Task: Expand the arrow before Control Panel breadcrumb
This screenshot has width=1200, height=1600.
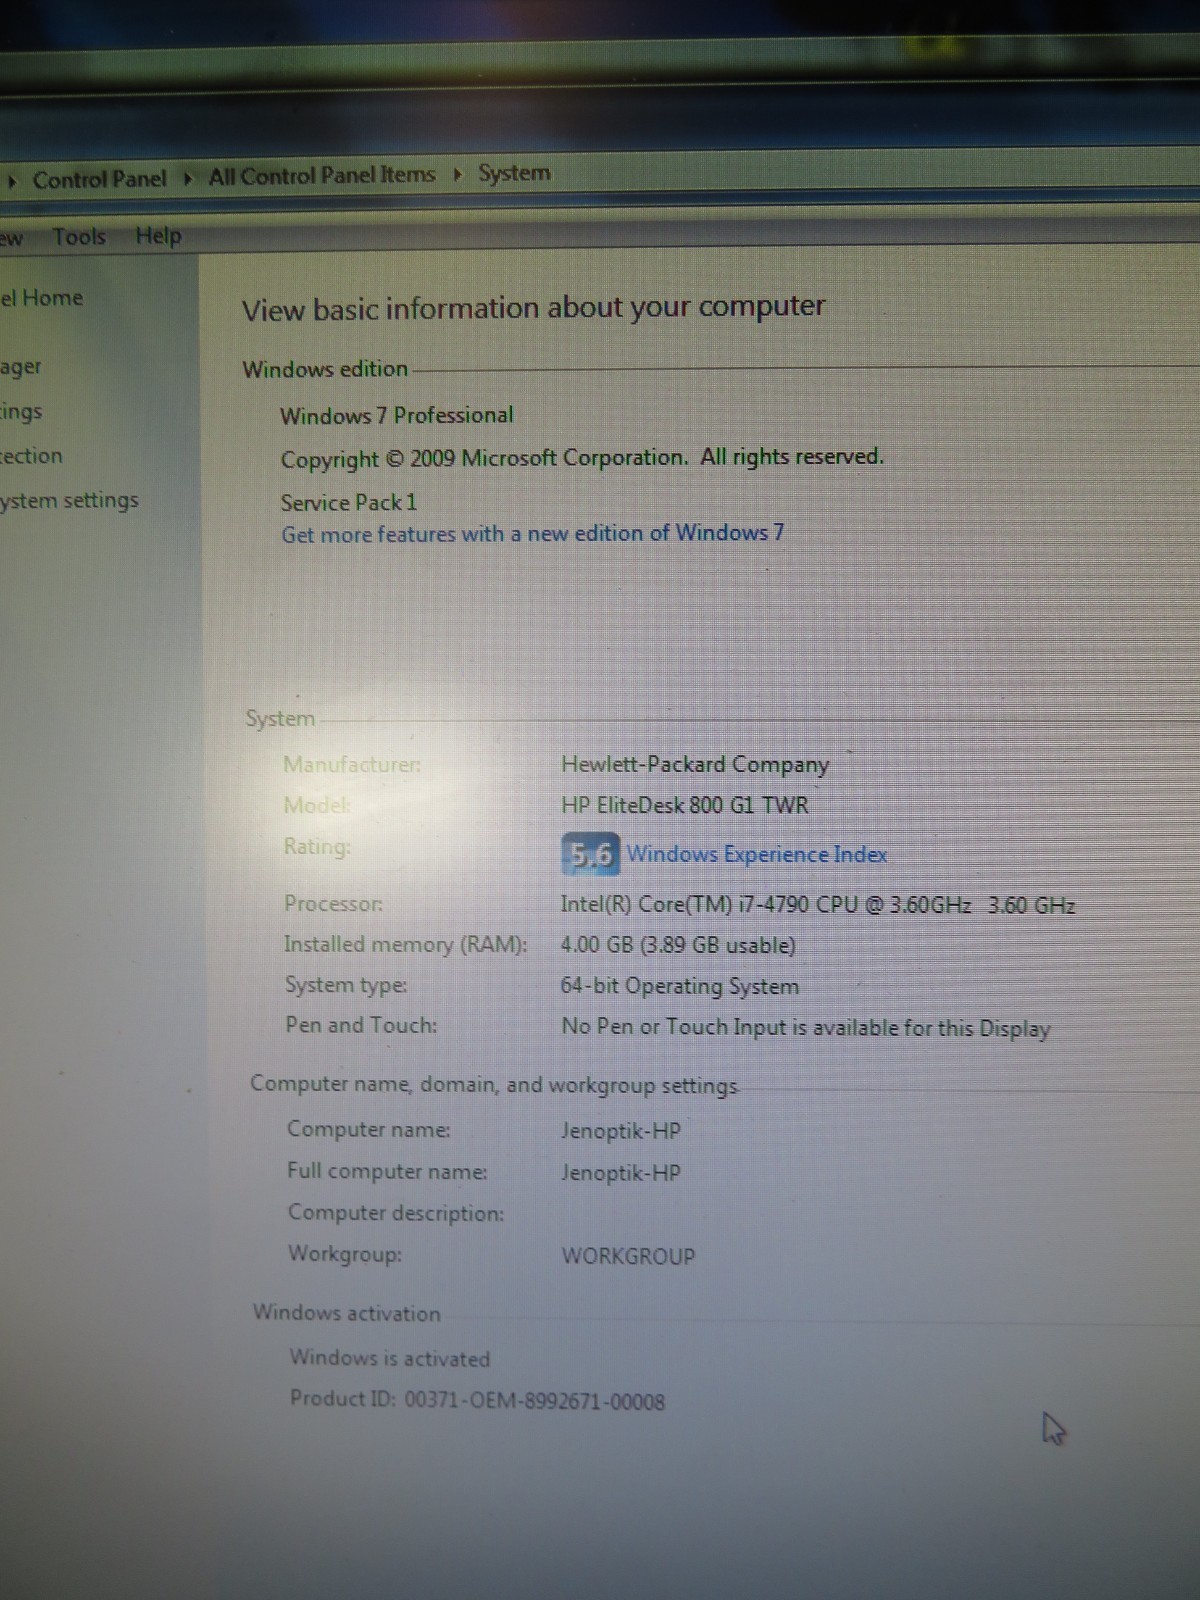Action: coord(12,181)
